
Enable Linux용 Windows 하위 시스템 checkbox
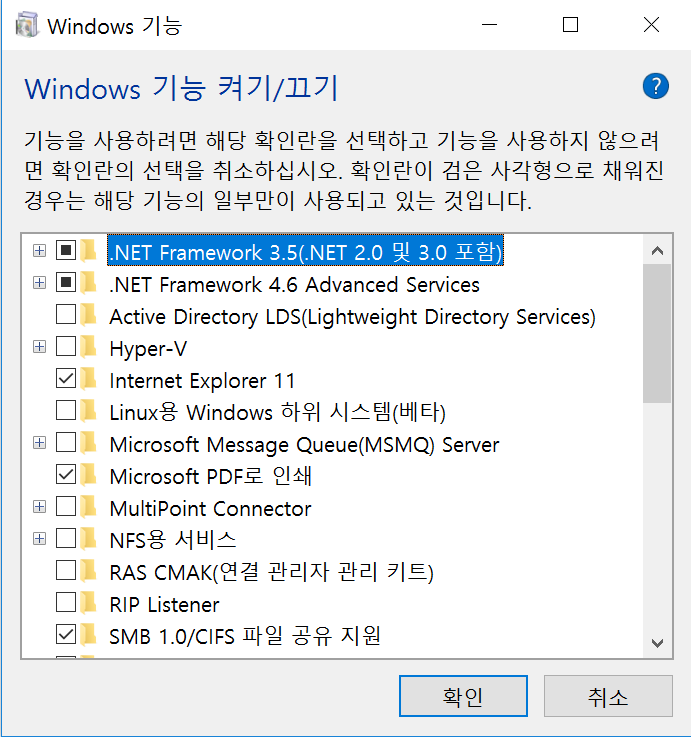(66, 410)
